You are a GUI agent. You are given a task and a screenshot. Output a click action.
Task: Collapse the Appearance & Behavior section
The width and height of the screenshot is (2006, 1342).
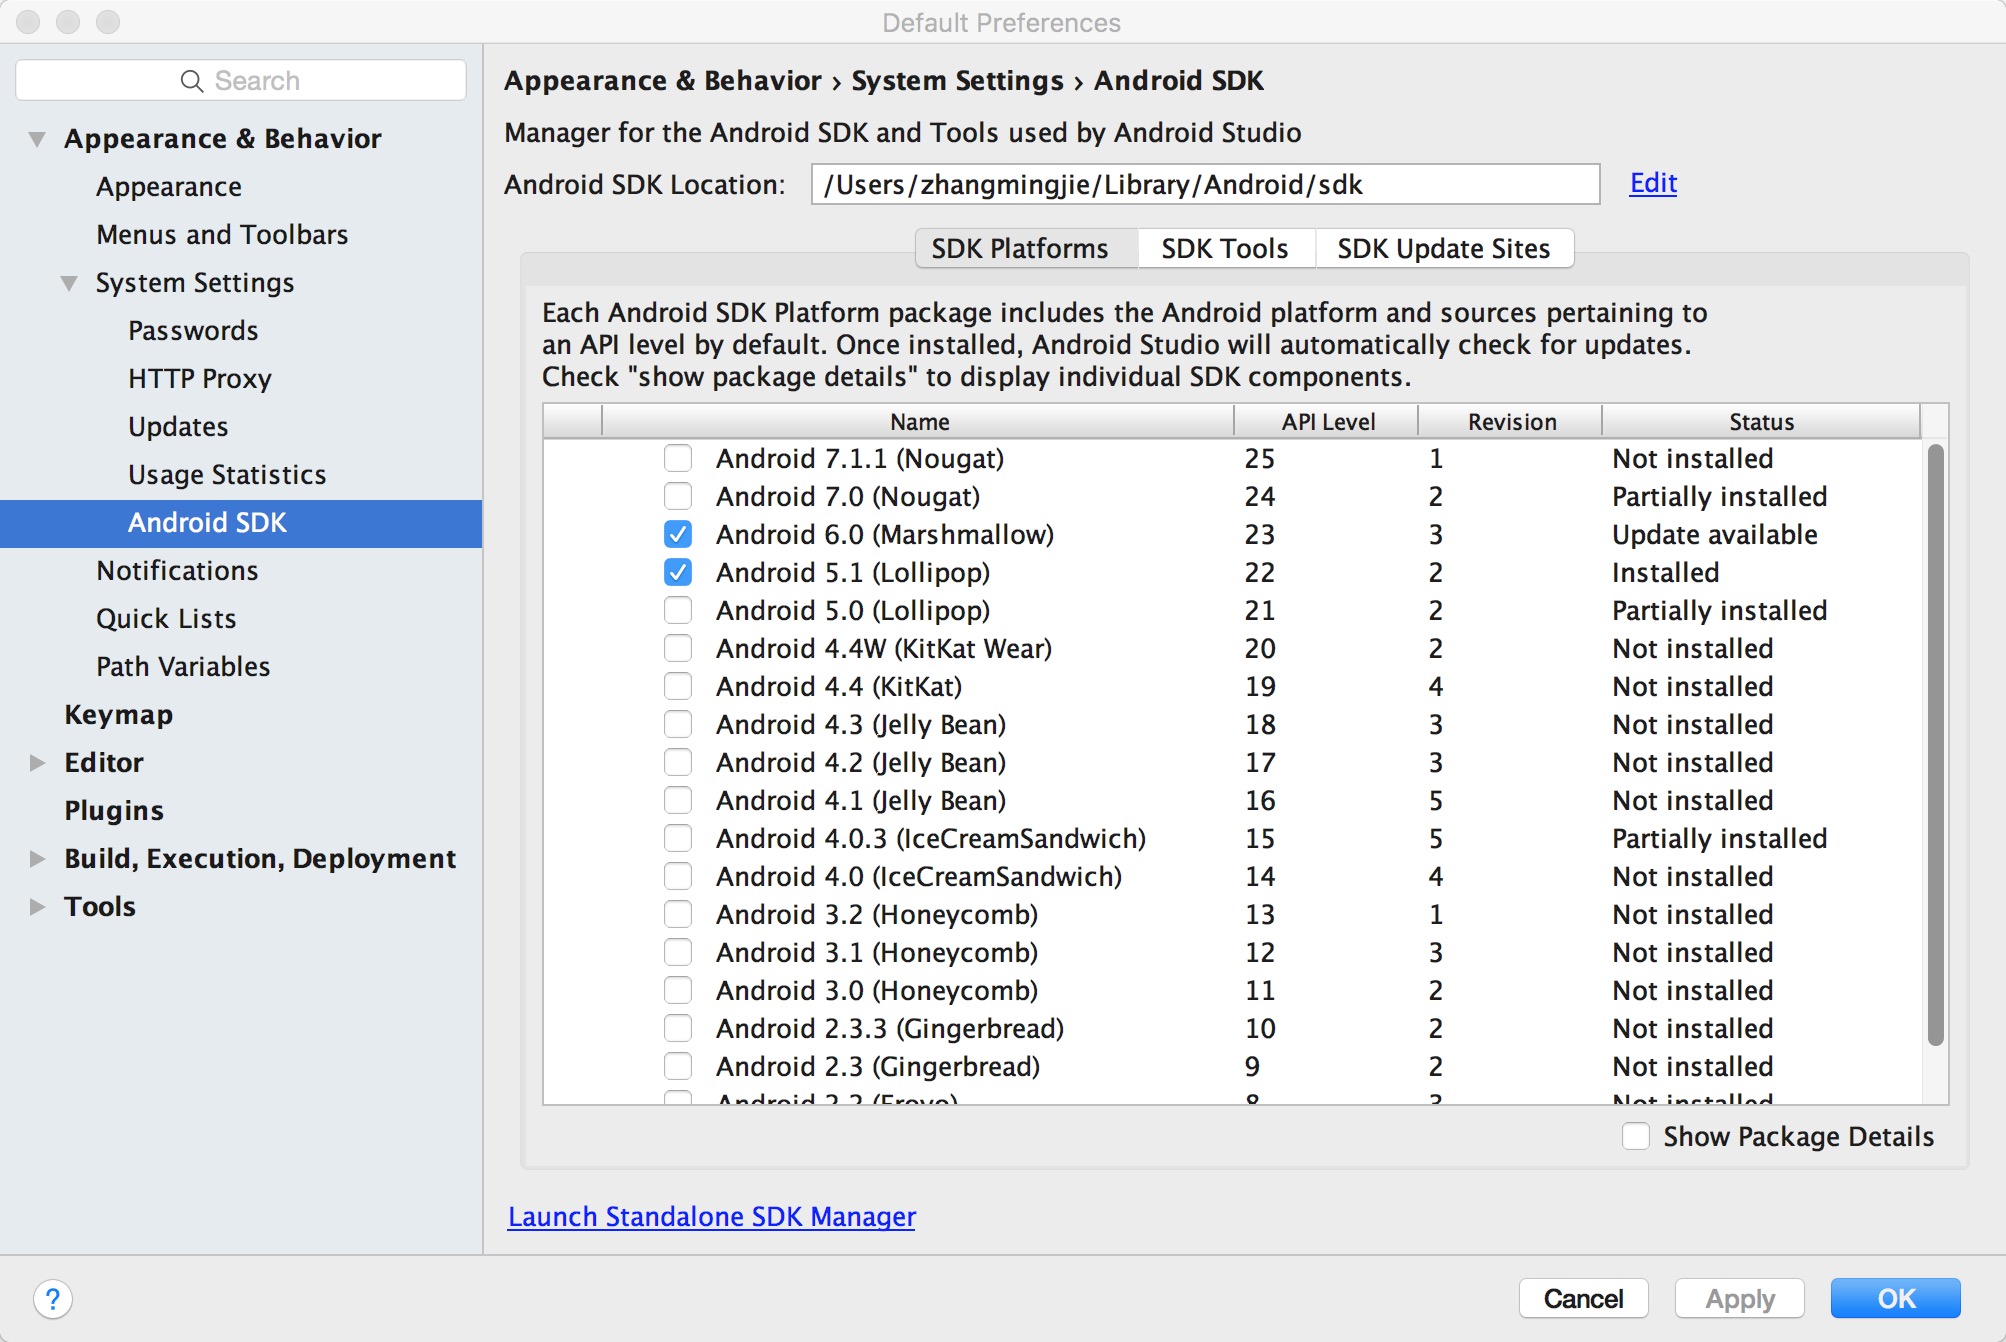(37, 139)
